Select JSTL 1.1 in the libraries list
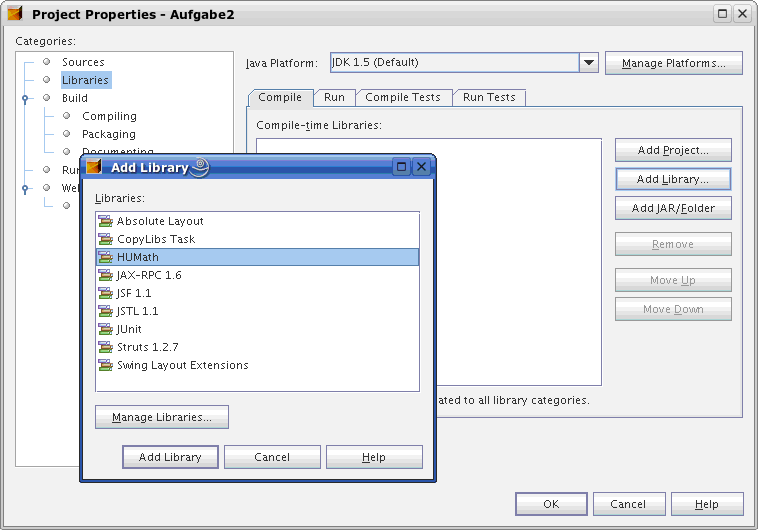Image resolution: width=758 pixels, height=530 pixels. [137, 311]
